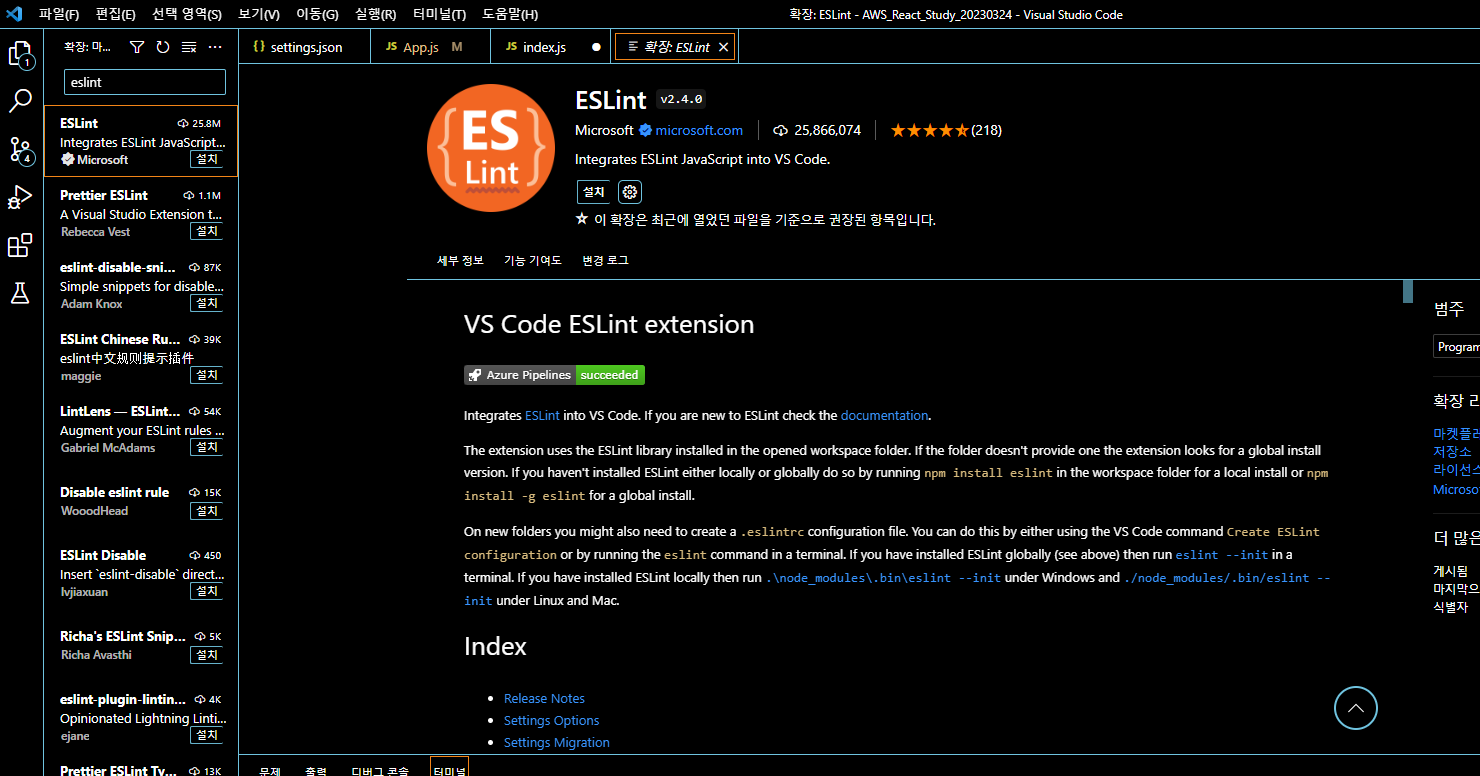
Task: Select the Extensions view icon in activity bar
Action: click(20, 246)
